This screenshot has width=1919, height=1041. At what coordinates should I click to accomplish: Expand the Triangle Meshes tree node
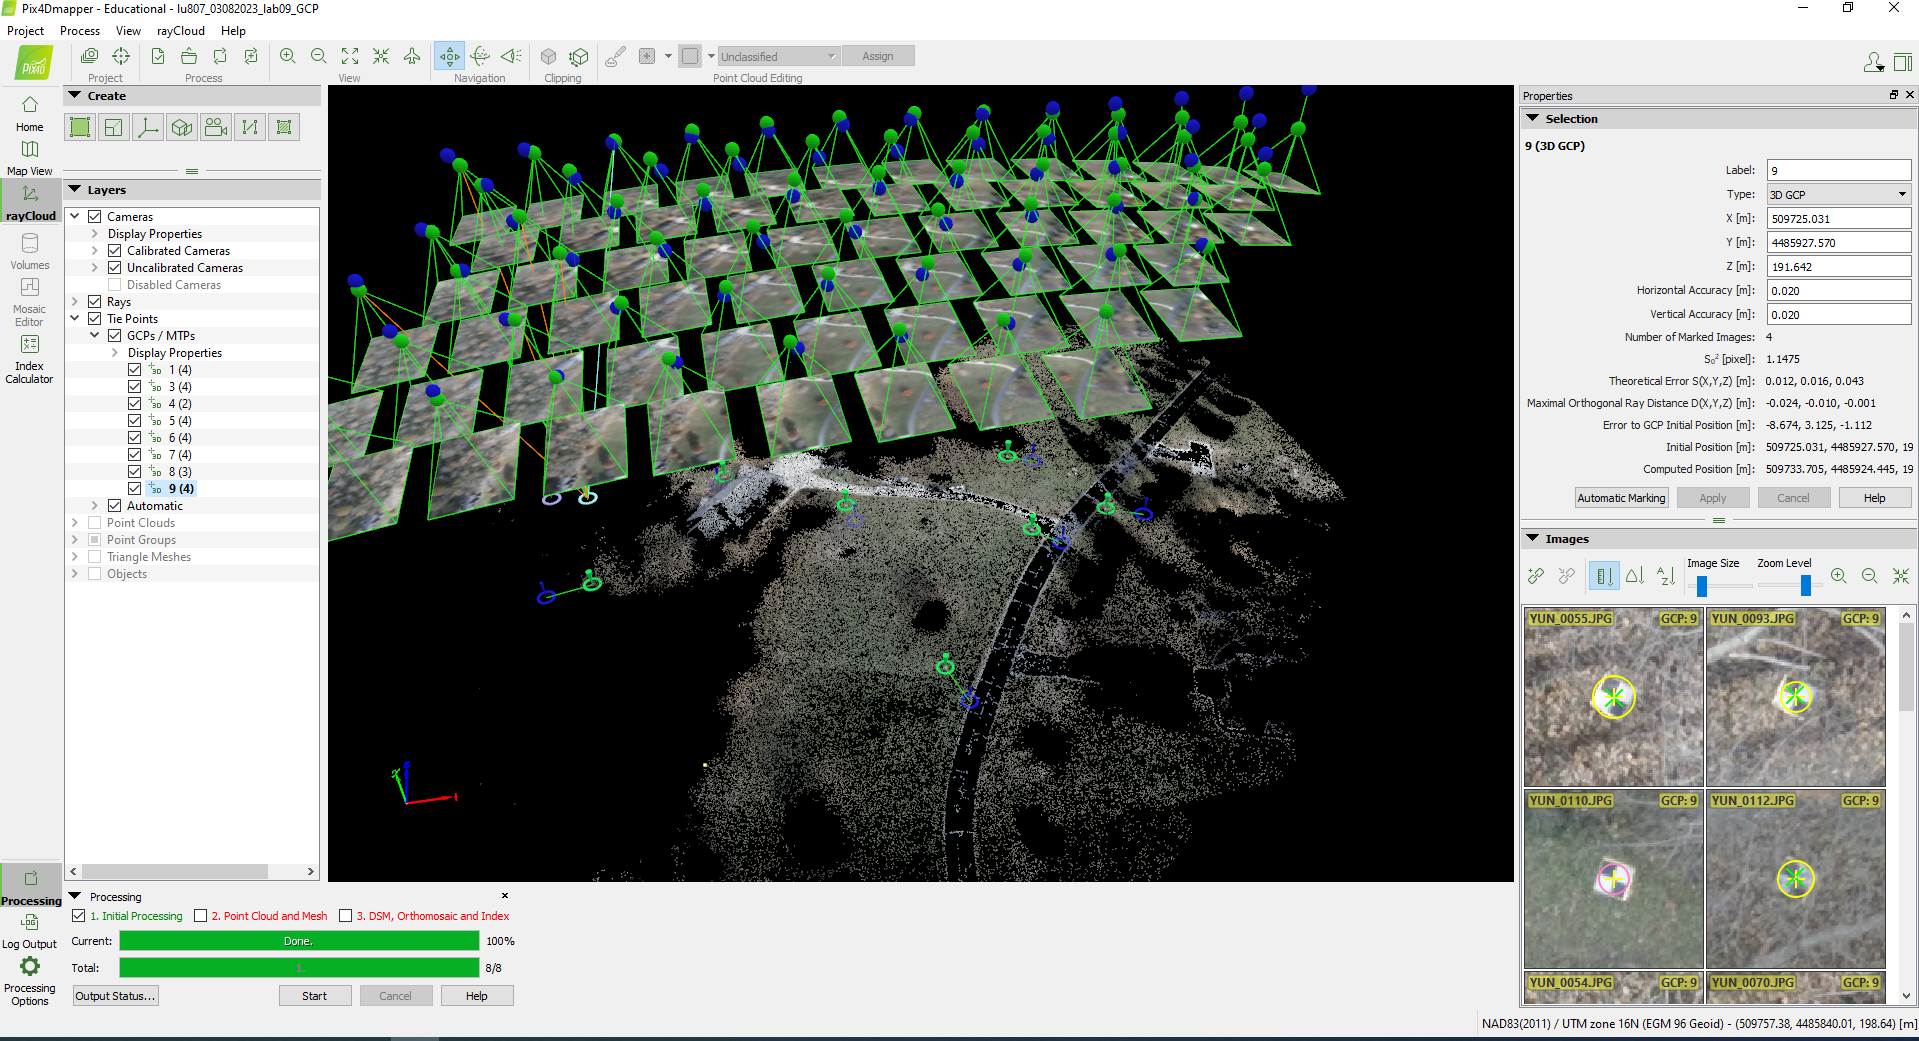(x=75, y=557)
